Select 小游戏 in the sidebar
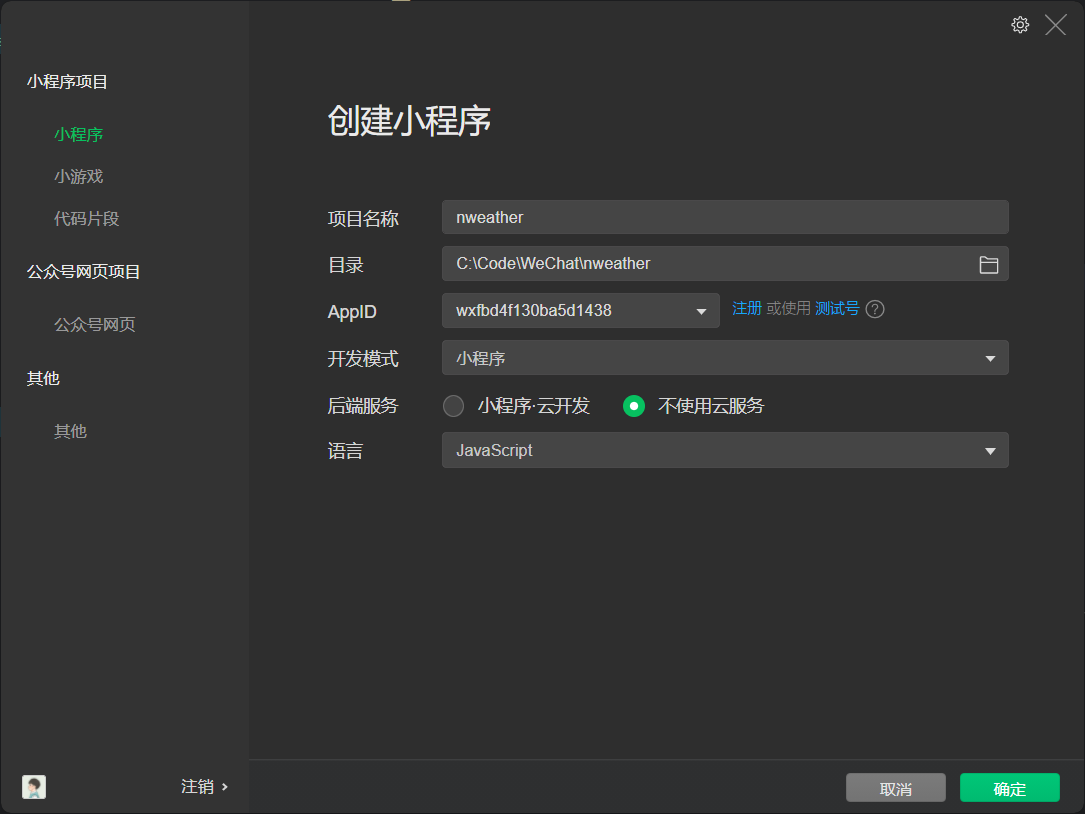The image size is (1085, 814). [x=79, y=177]
